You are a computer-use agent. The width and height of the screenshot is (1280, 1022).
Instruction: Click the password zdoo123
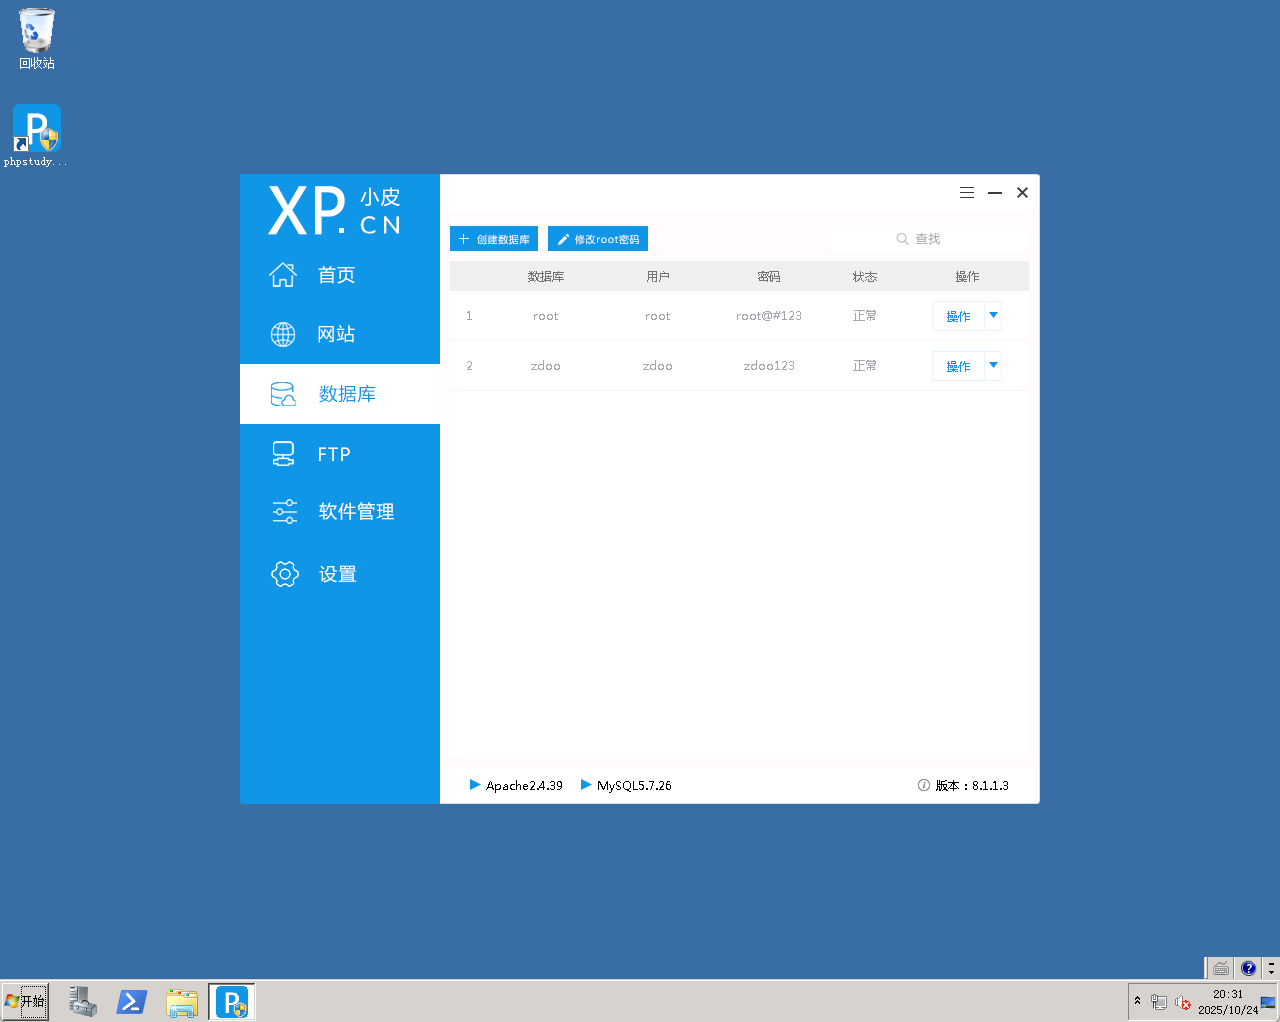coord(769,366)
